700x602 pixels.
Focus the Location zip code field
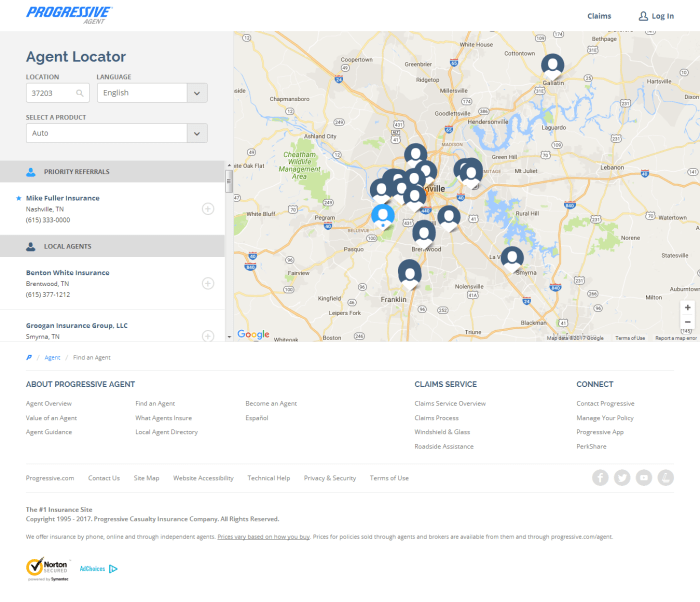coord(58,93)
